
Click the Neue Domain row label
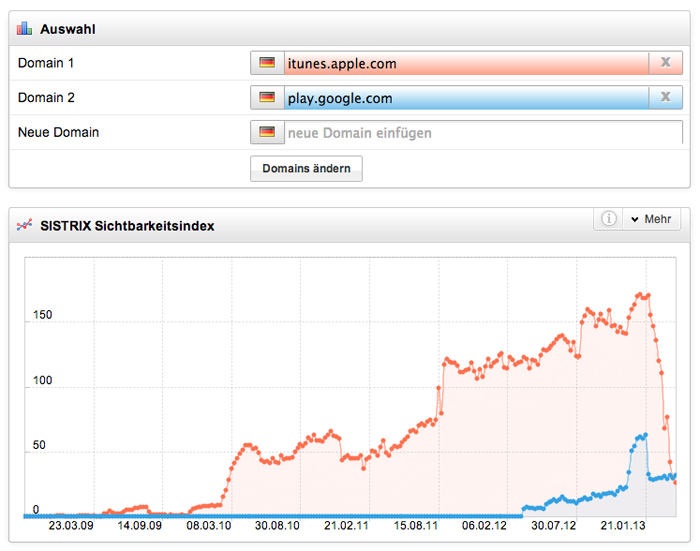(x=58, y=132)
